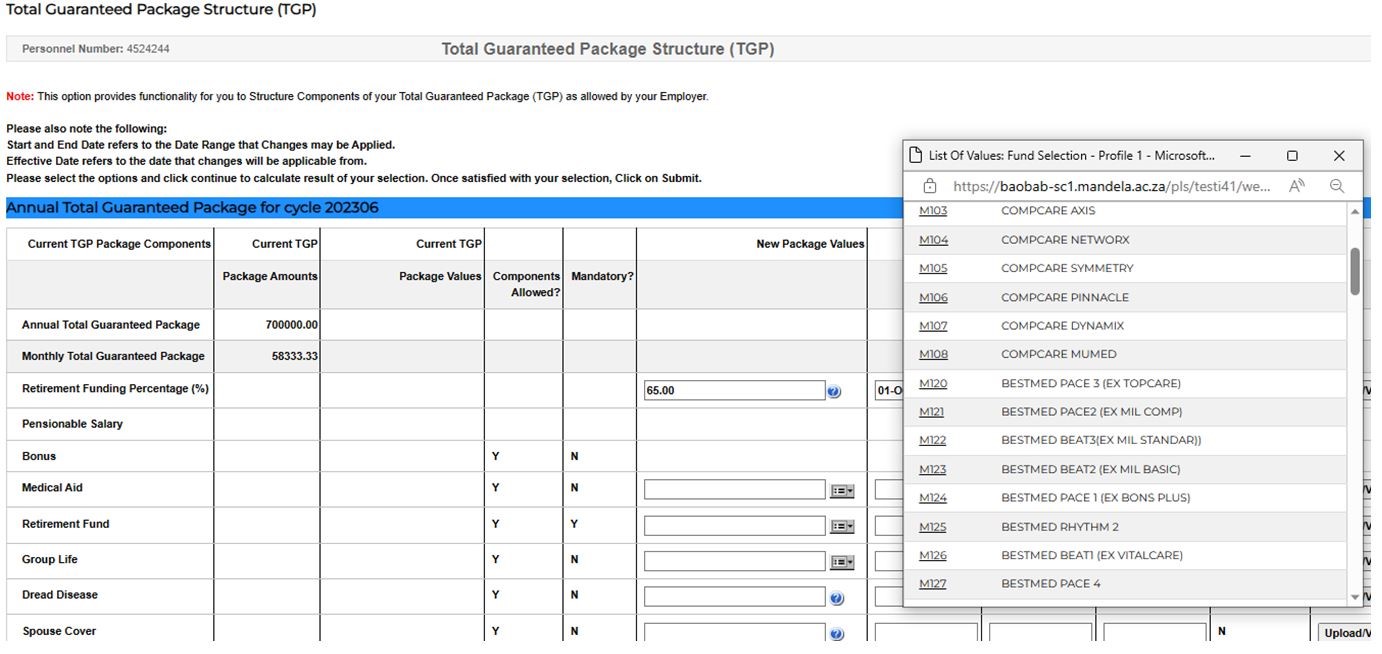Screen dimensions: 1382x654
Task: Minimize the List Of Values popup window
Action: pos(1245,156)
